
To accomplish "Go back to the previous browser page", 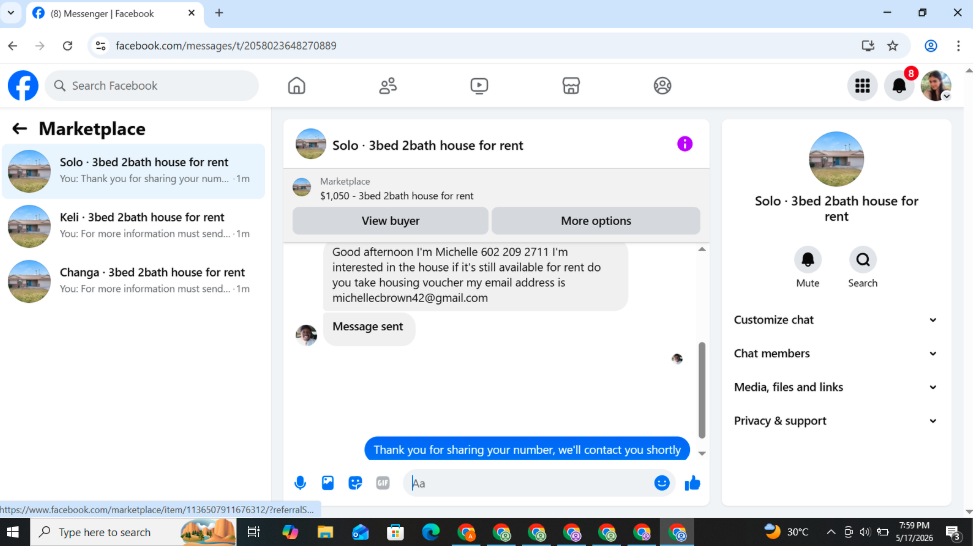I will pos(12,45).
